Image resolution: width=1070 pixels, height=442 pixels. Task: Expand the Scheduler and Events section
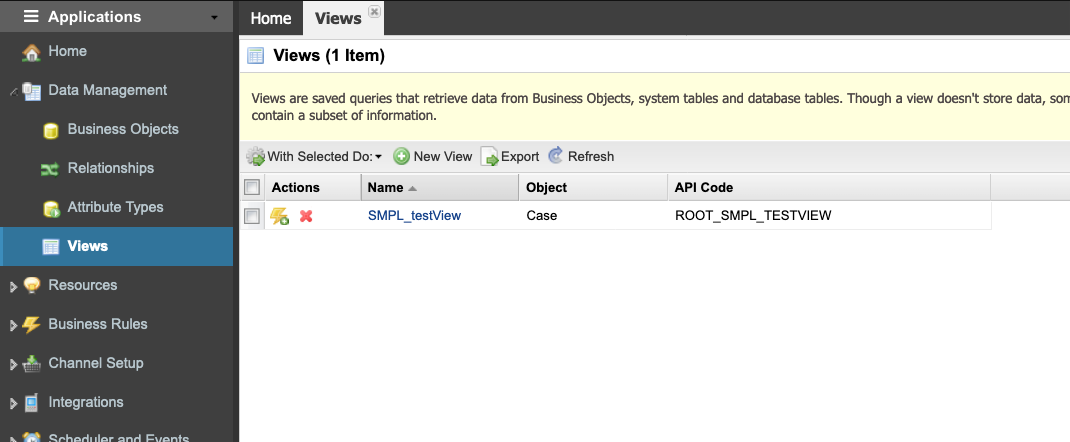(x=13, y=437)
